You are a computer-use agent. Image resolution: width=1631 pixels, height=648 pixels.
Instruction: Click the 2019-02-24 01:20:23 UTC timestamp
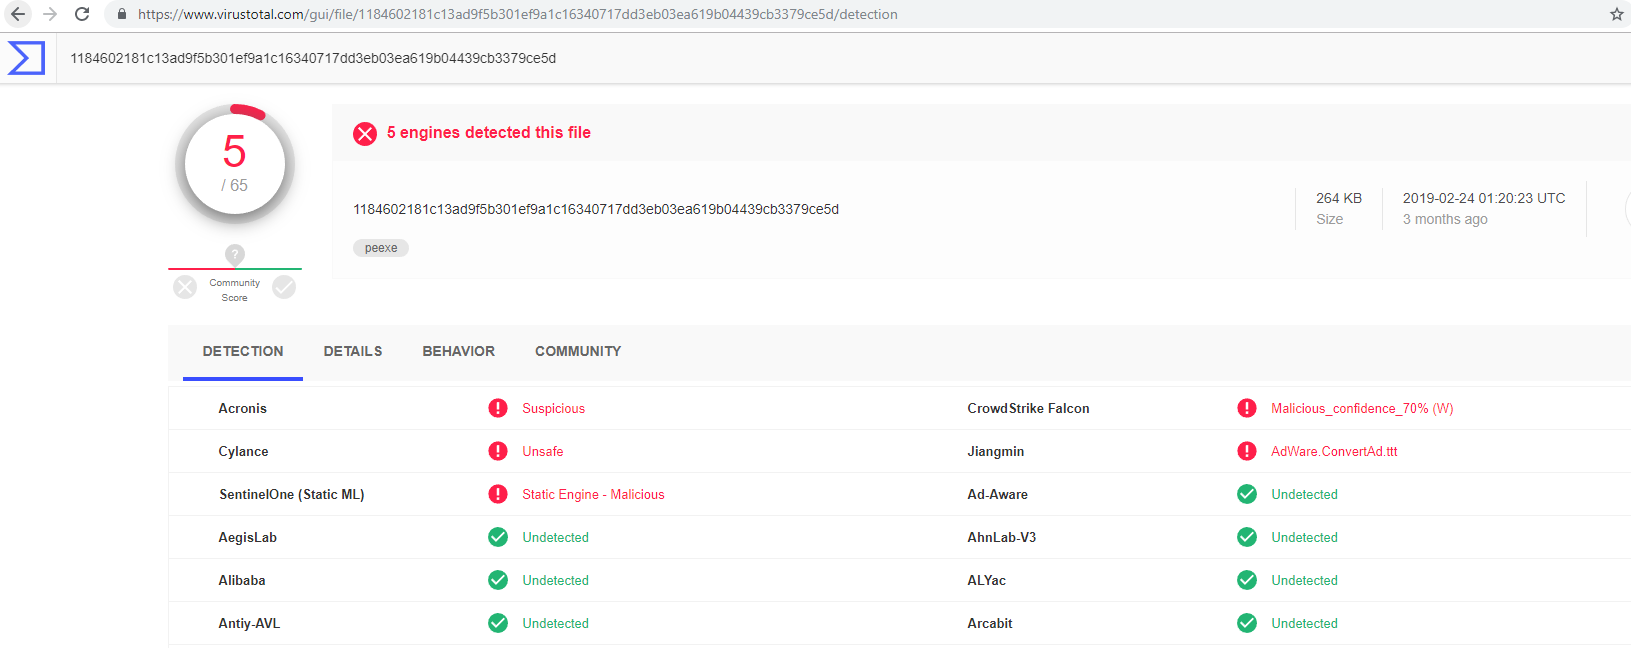tap(1484, 198)
